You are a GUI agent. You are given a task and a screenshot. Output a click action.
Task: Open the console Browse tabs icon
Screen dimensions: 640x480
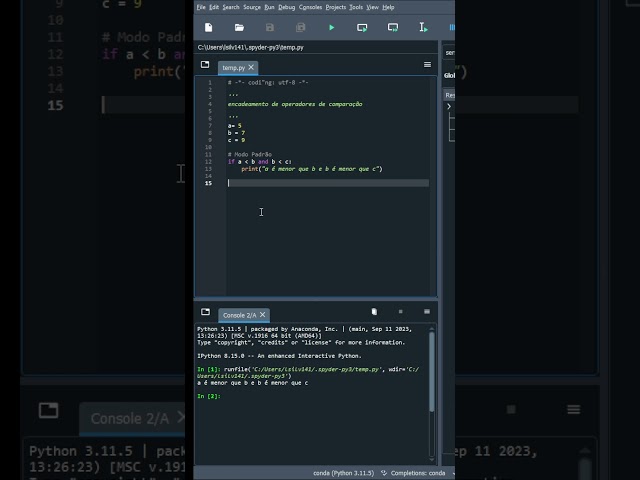click(205, 312)
